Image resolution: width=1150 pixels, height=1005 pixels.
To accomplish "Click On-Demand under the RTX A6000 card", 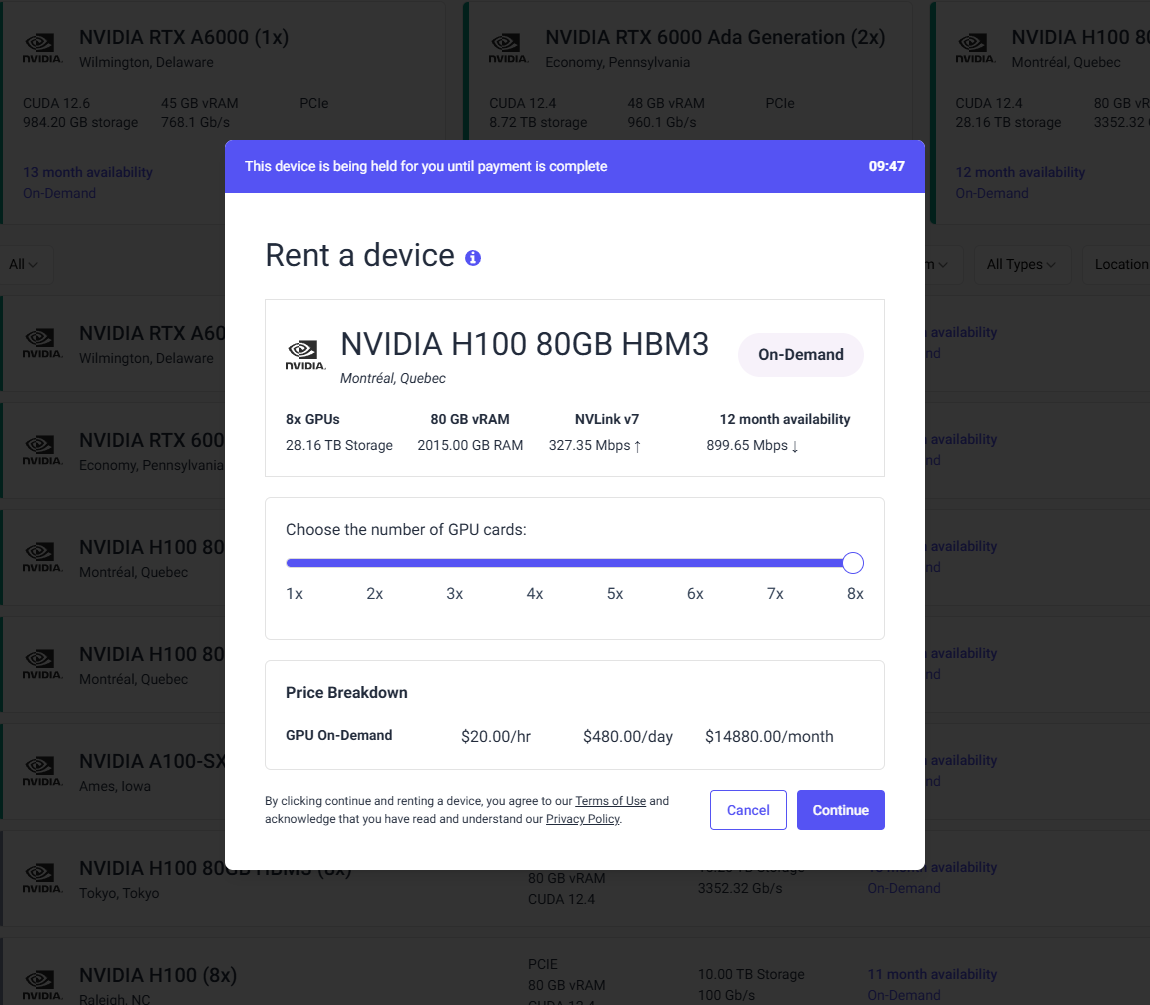I will pyautogui.click(x=59, y=193).
